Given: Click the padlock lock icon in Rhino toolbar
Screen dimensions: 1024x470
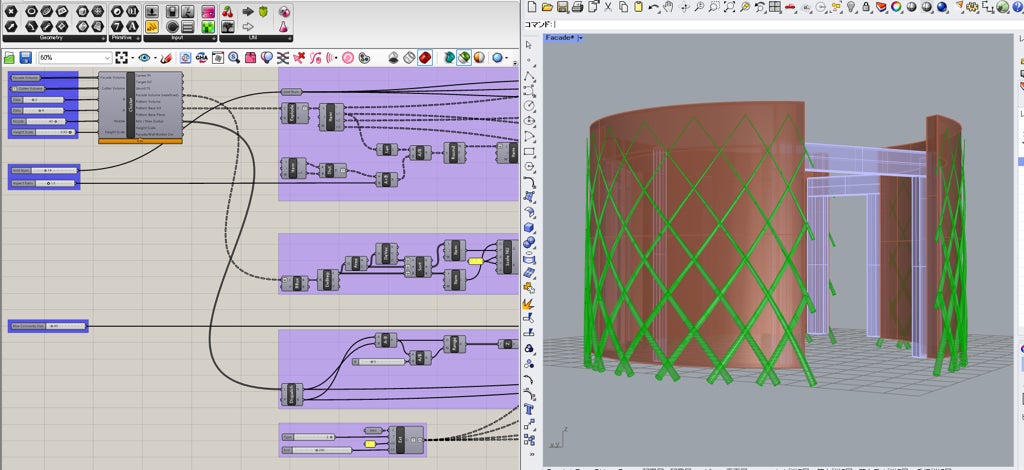Looking at the screenshot, I should click(868, 8).
